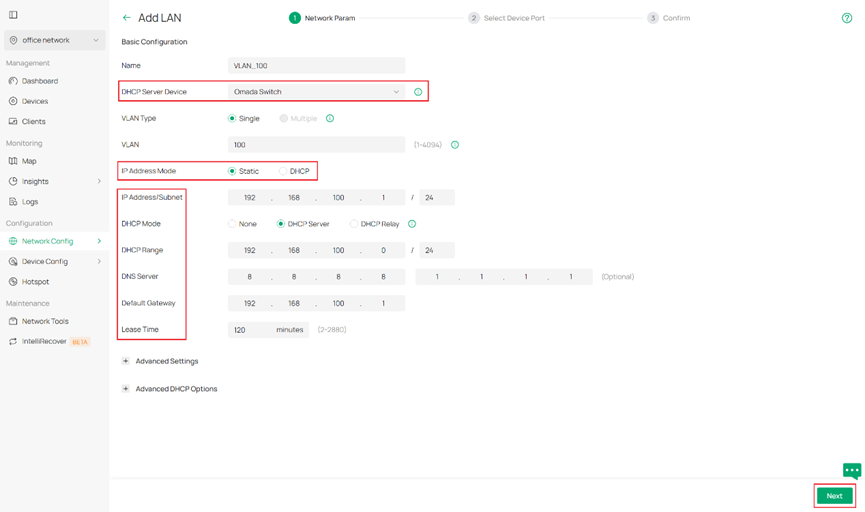Click info icon next to DHCP Relay

click(412, 224)
